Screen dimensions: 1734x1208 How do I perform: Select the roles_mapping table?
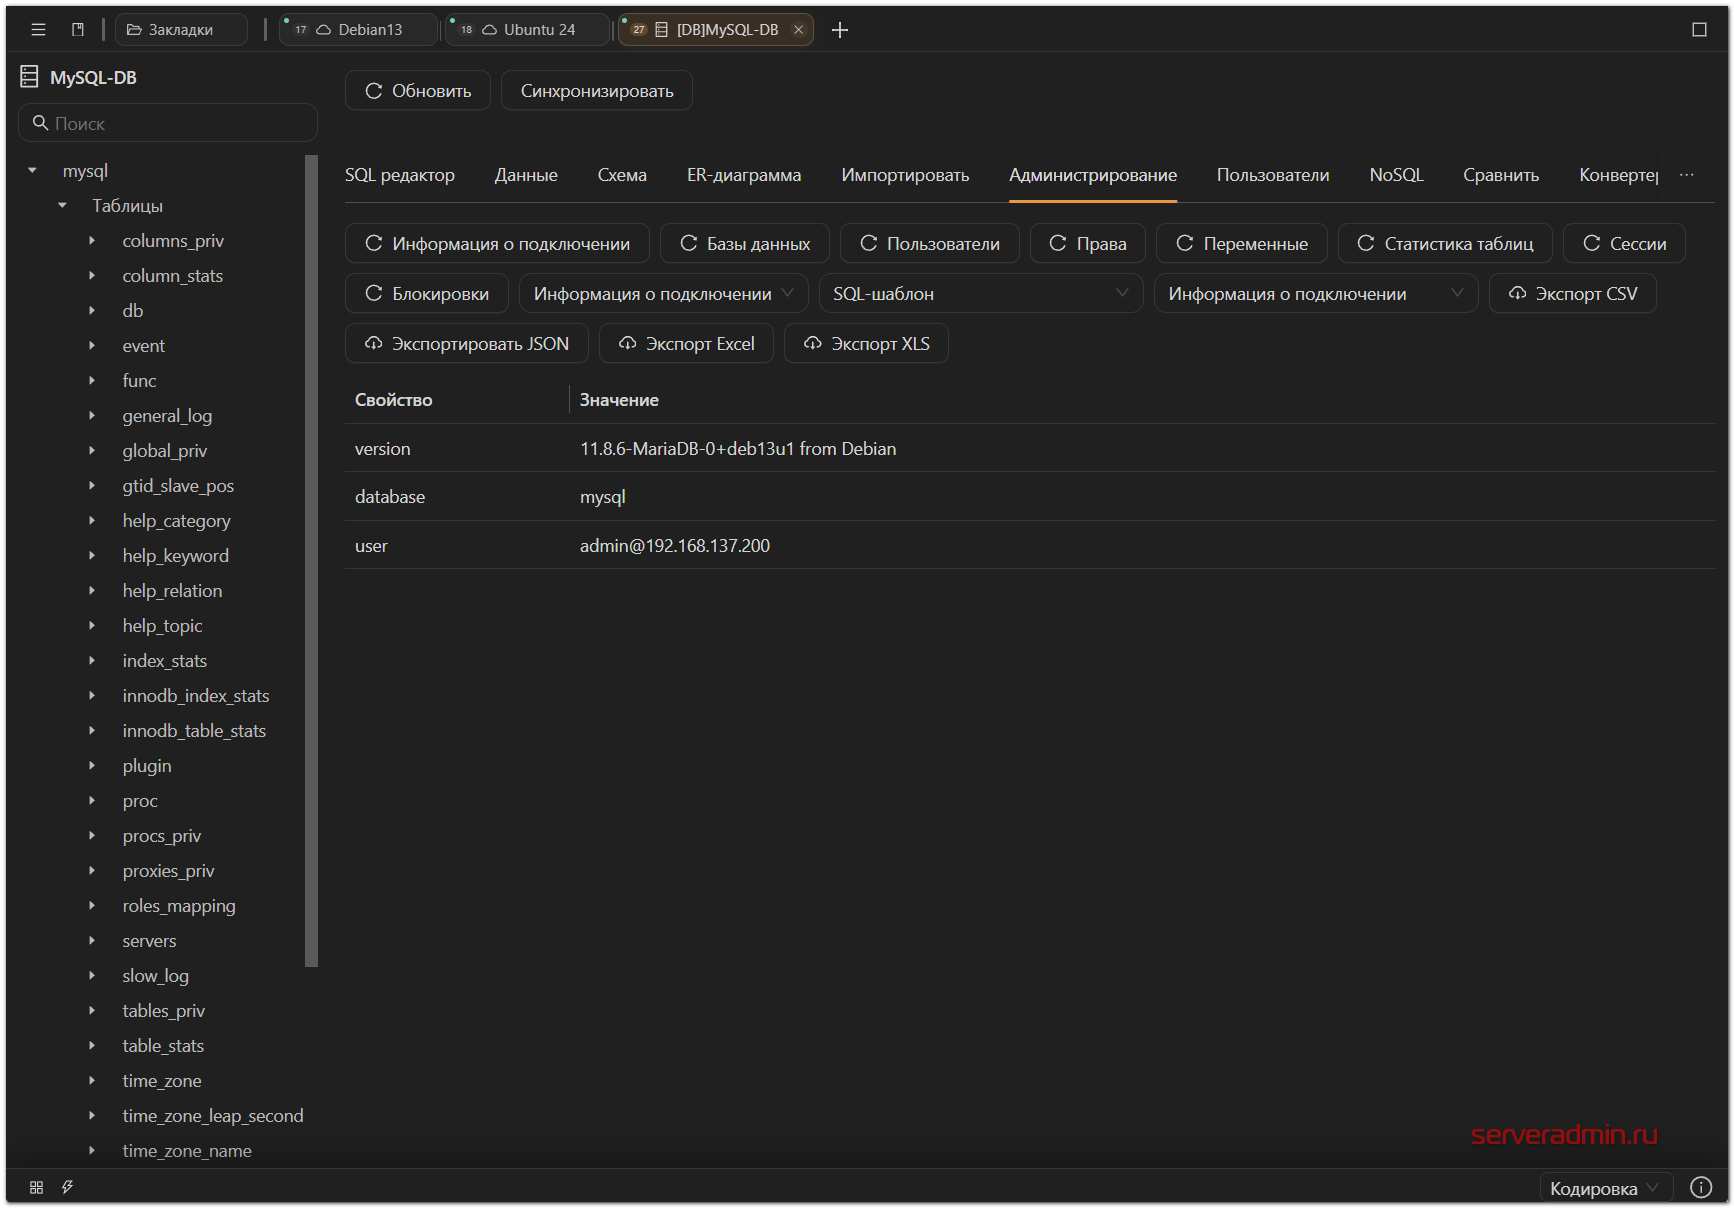coord(179,906)
